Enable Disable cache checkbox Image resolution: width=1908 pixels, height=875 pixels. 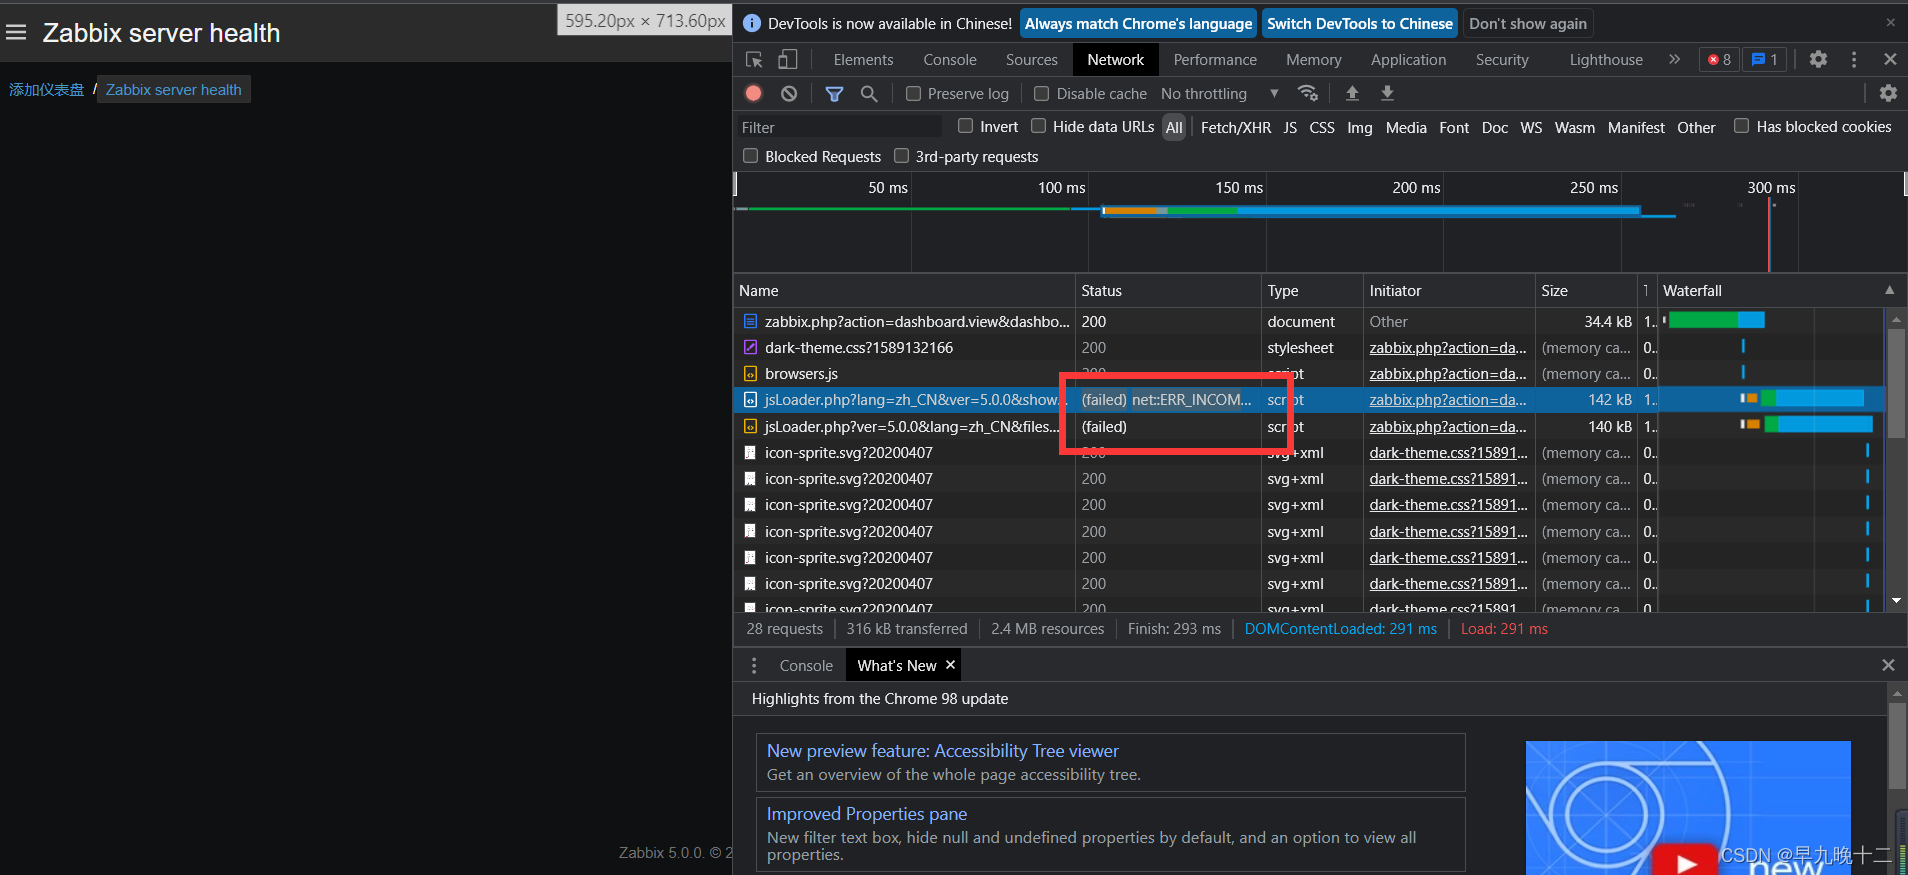pos(1041,93)
